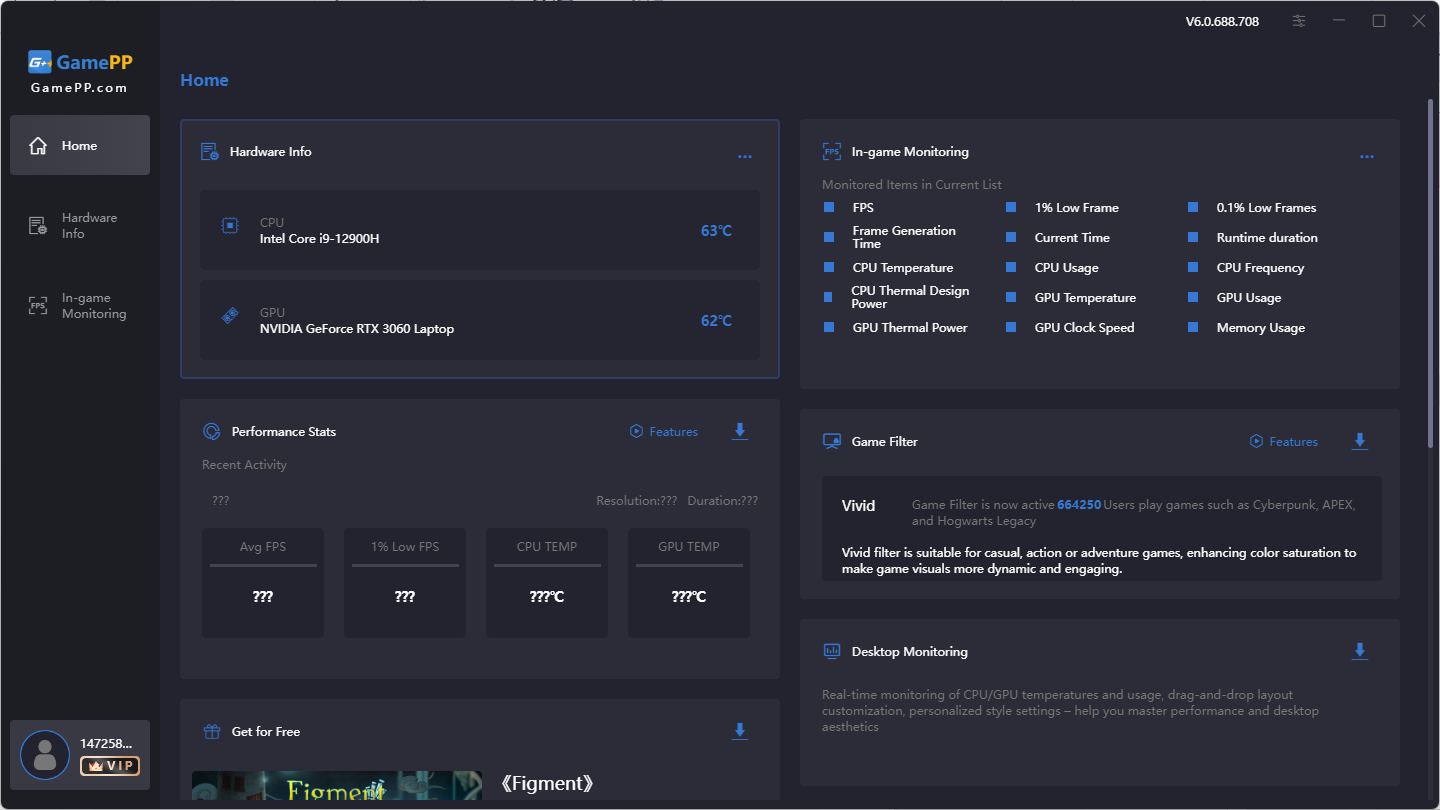Click the GPU Thermal Power label
Screen dimensions: 1440x810
910,328
